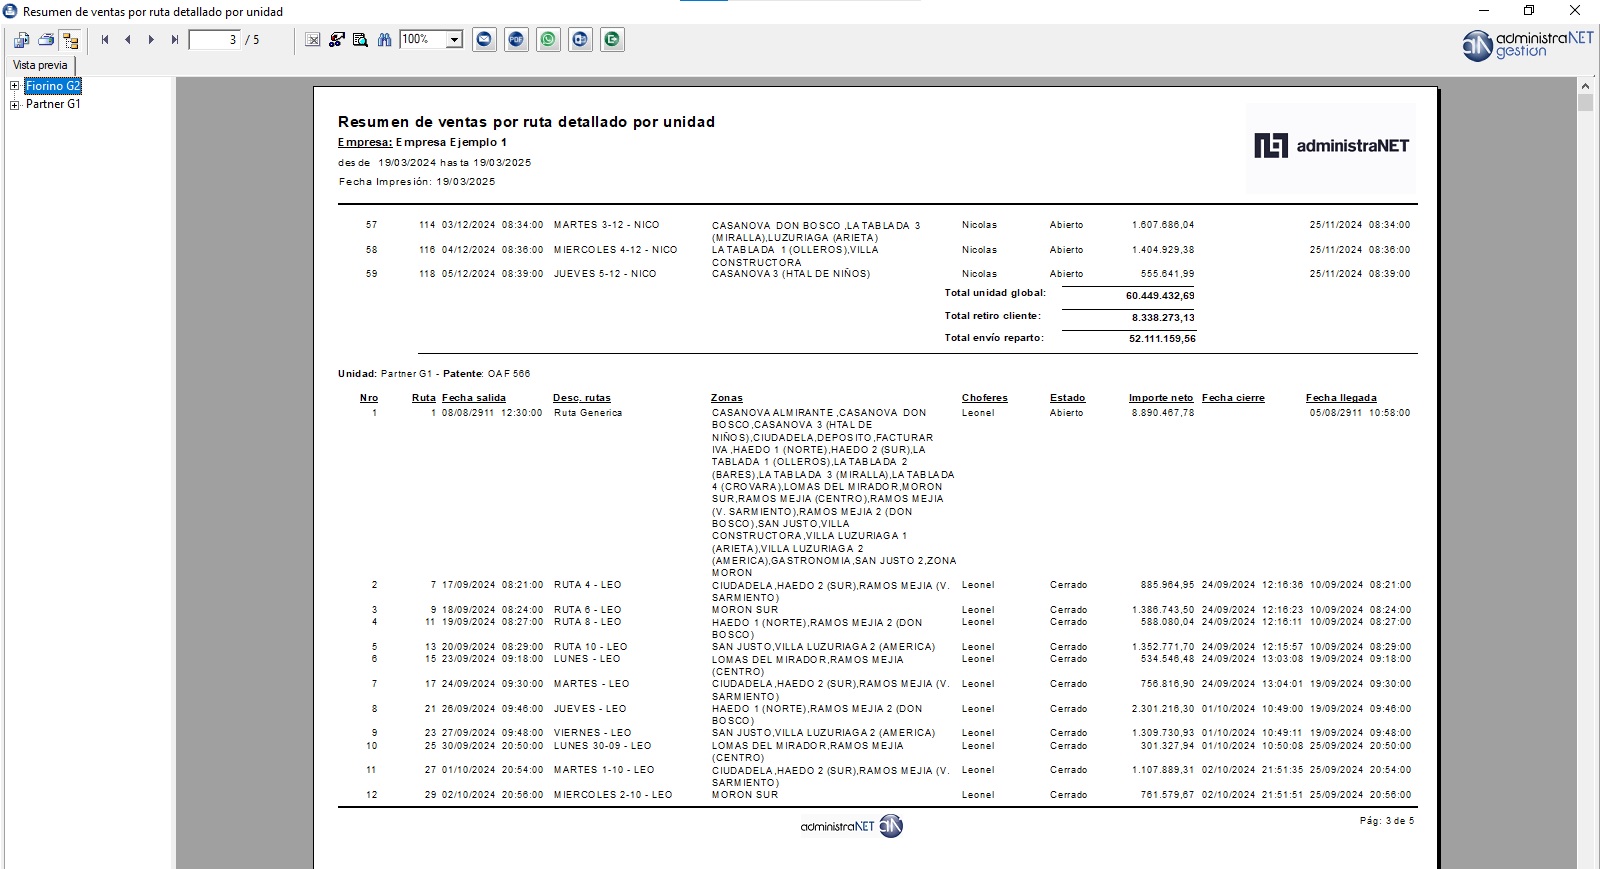Click the 'Estado' column header
This screenshot has height=869, width=1600.
point(1068,398)
